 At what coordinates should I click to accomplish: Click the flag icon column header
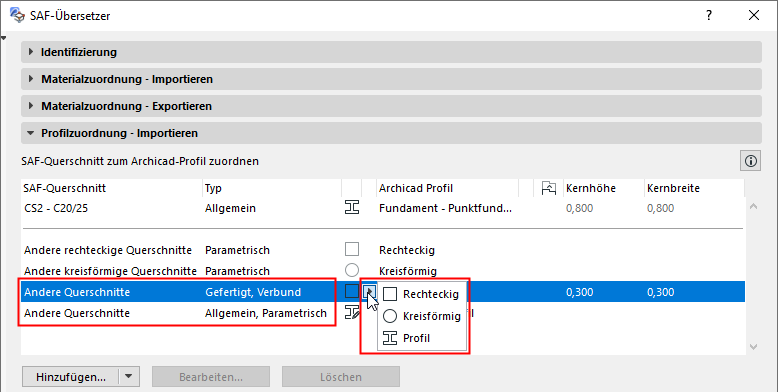tap(548, 188)
